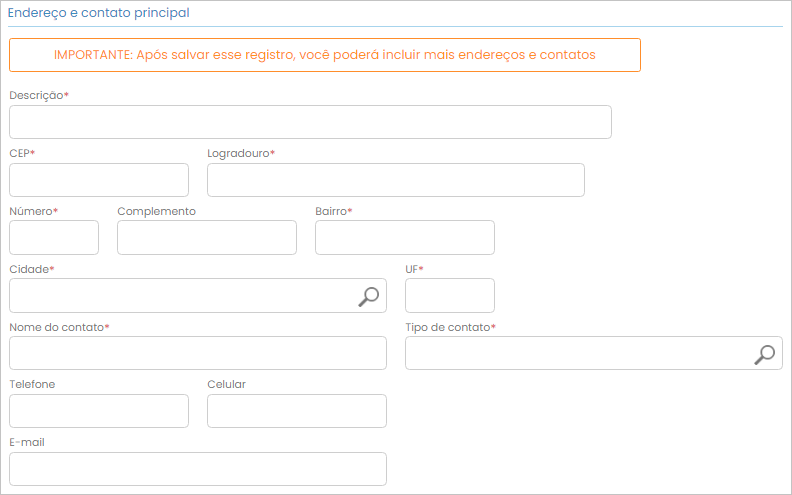Select the Logradouro input field

pos(395,180)
